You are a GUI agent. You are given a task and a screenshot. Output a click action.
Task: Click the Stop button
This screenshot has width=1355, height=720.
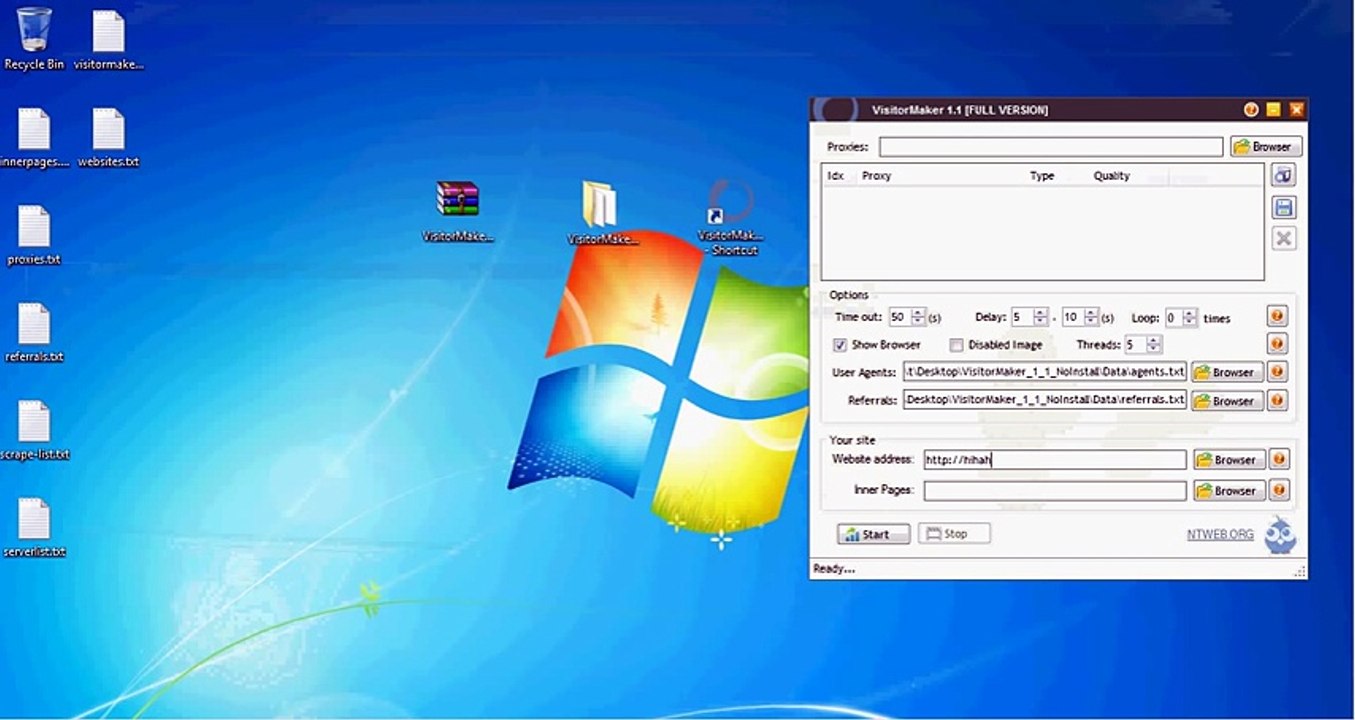954,534
